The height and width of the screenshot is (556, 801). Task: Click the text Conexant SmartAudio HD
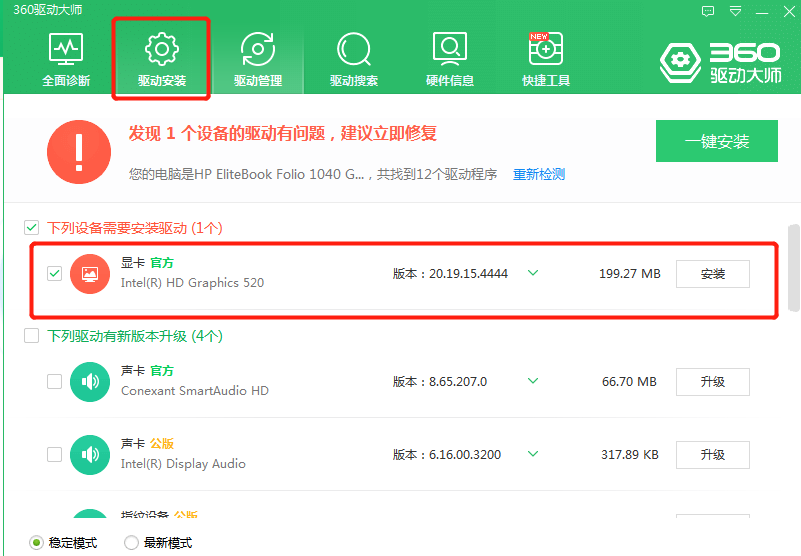pyautogui.click(x=195, y=391)
